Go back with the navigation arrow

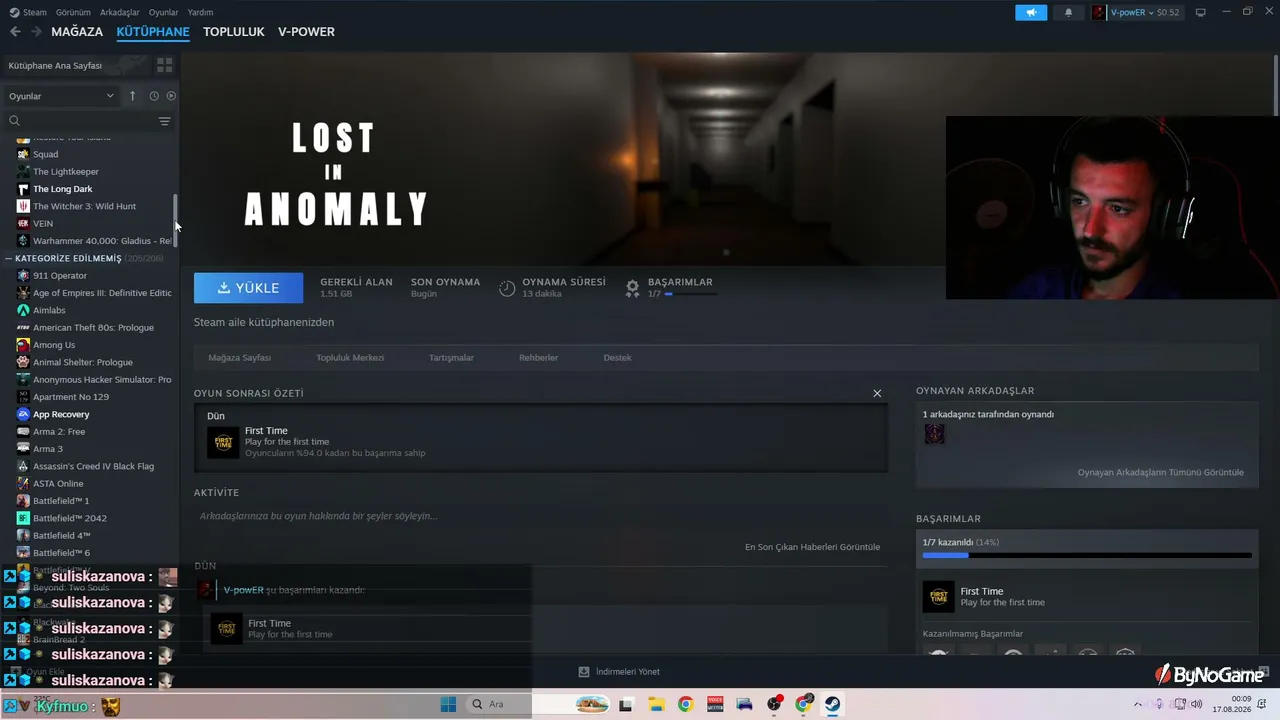click(x=15, y=32)
